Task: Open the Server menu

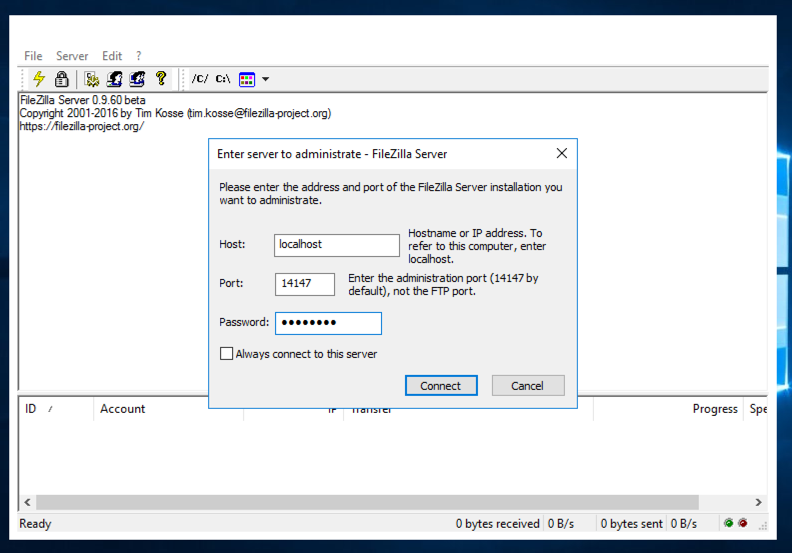Action: pos(72,56)
